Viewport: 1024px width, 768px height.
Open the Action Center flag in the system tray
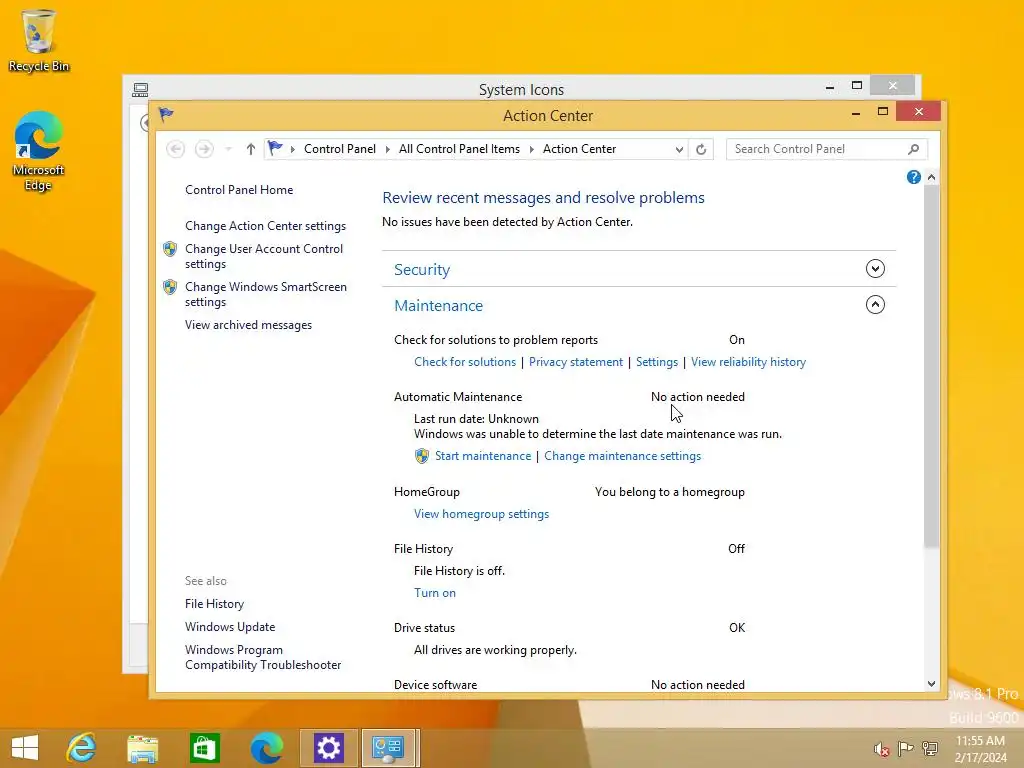[905, 749]
